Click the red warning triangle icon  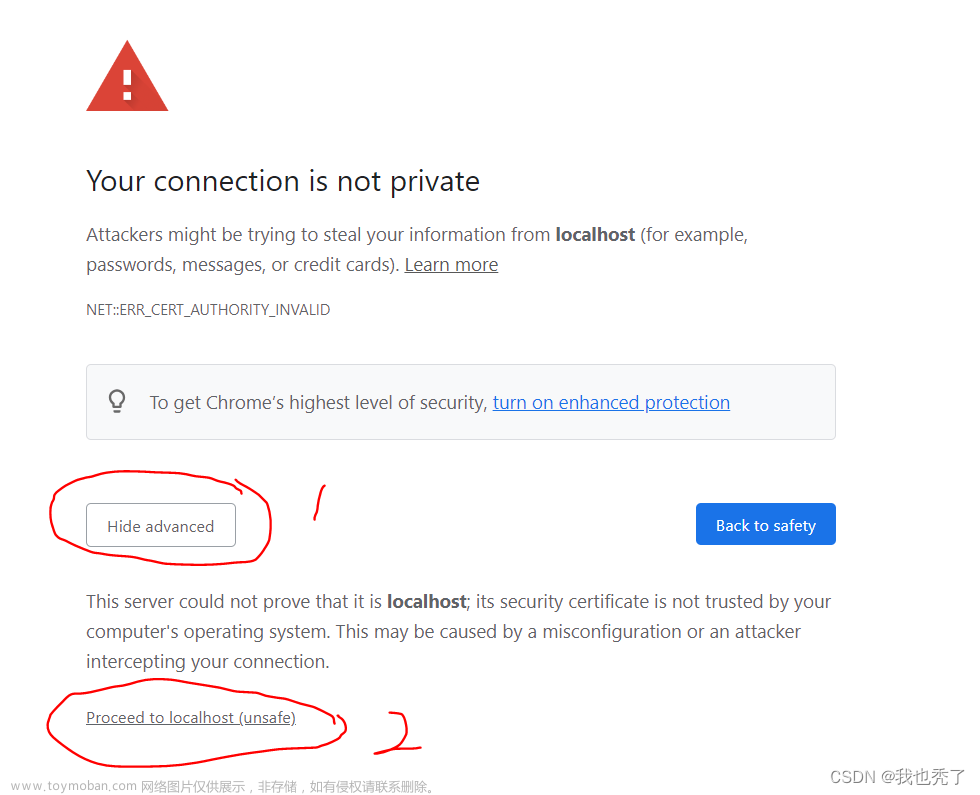127,78
